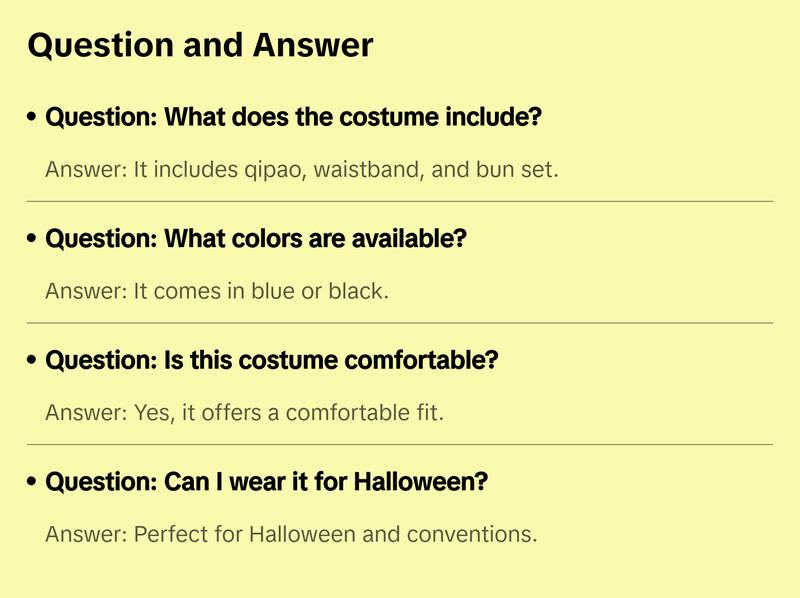800x598 pixels.
Task: Click the bullet before the costume comfortable question
Action: [x=33, y=361]
